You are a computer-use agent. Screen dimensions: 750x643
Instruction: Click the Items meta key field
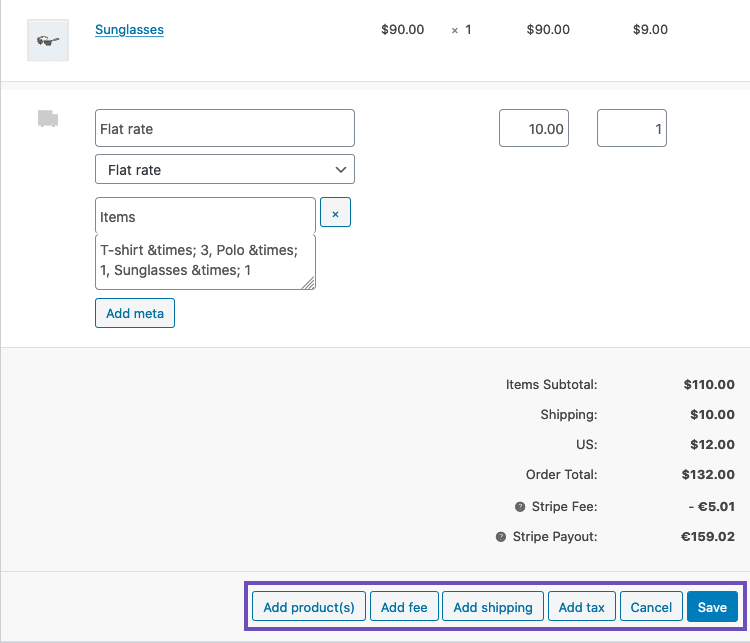[205, 216]
